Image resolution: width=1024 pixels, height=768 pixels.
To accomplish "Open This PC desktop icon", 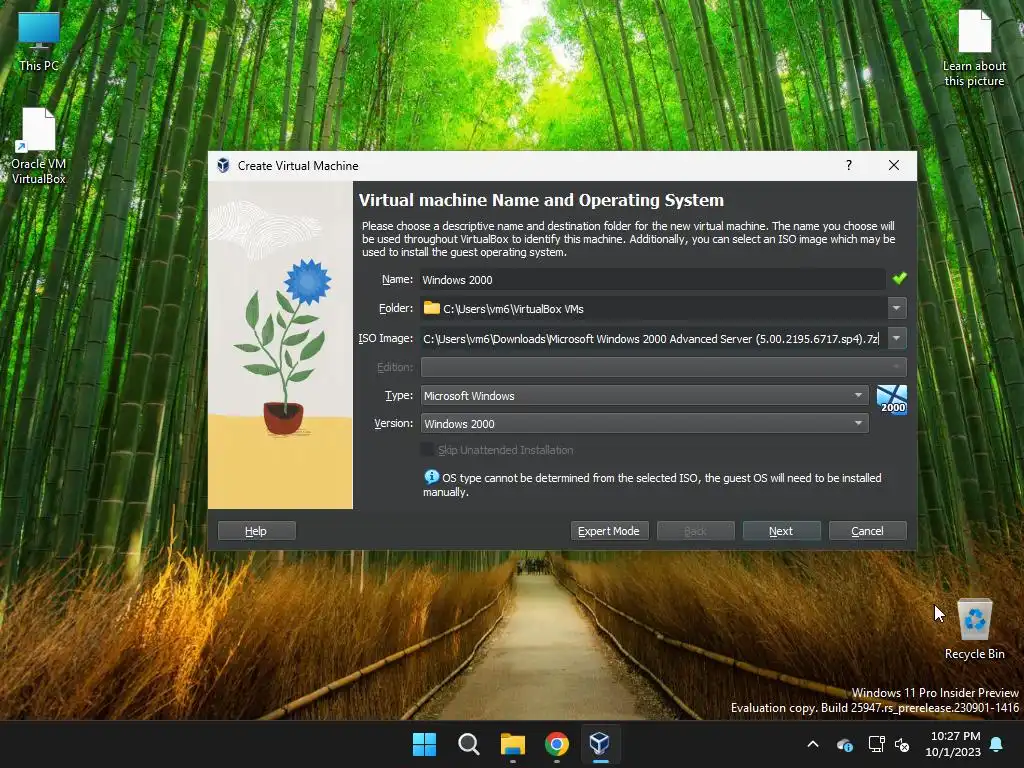I will pos(39,40).
